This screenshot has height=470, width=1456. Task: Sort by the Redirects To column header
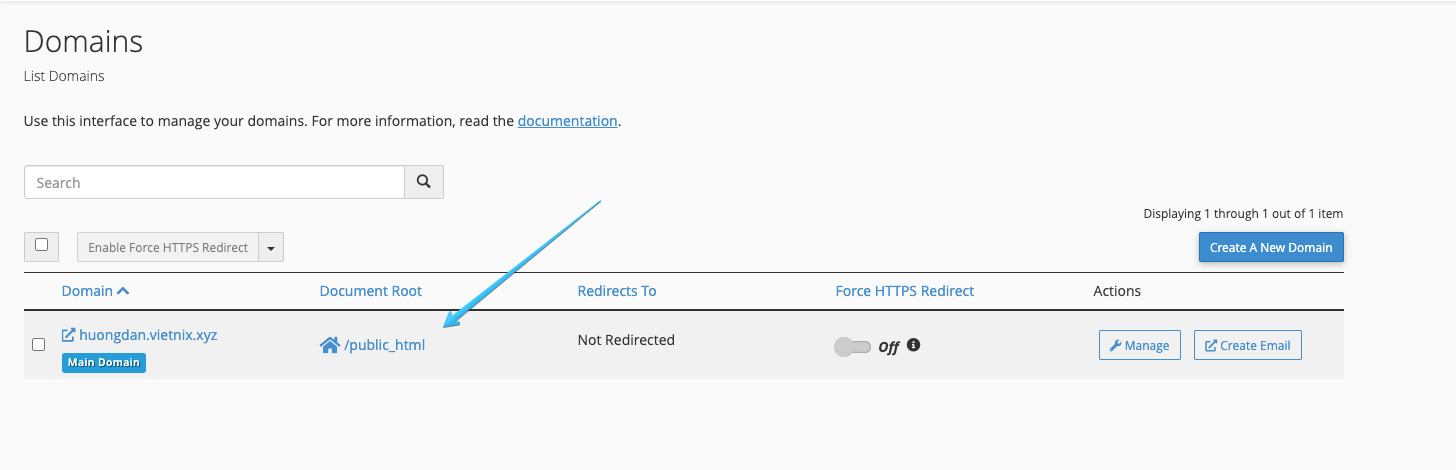(x=617, y=291)
